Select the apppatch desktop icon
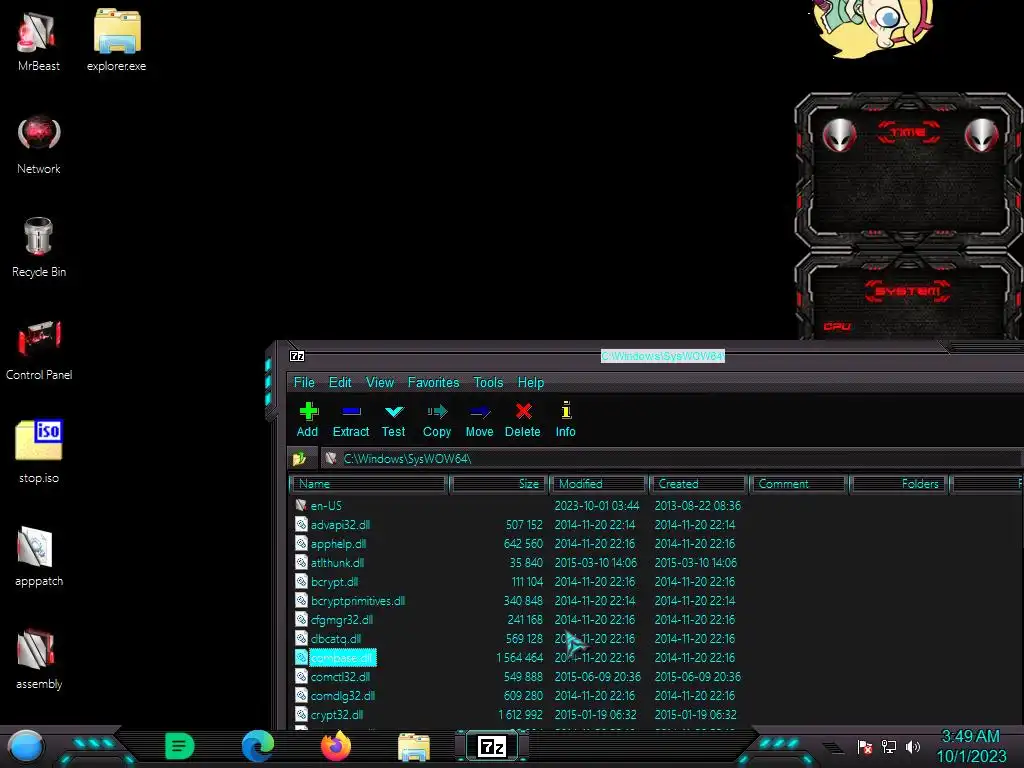Image resolution: width=1024 pixels, height=768 pixels. (x=39, y=556)
